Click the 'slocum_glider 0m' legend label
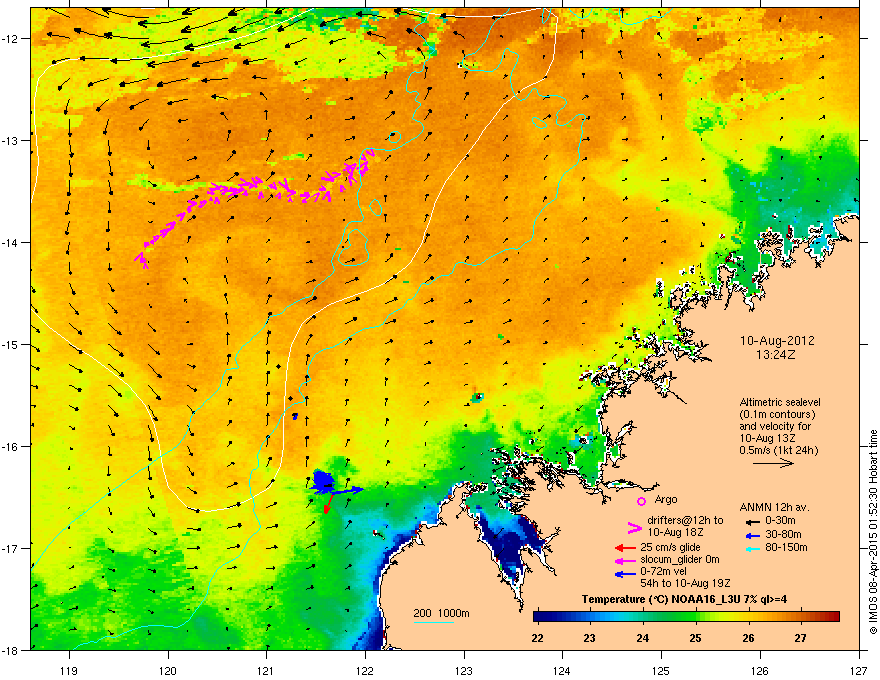 coord(680,559)
